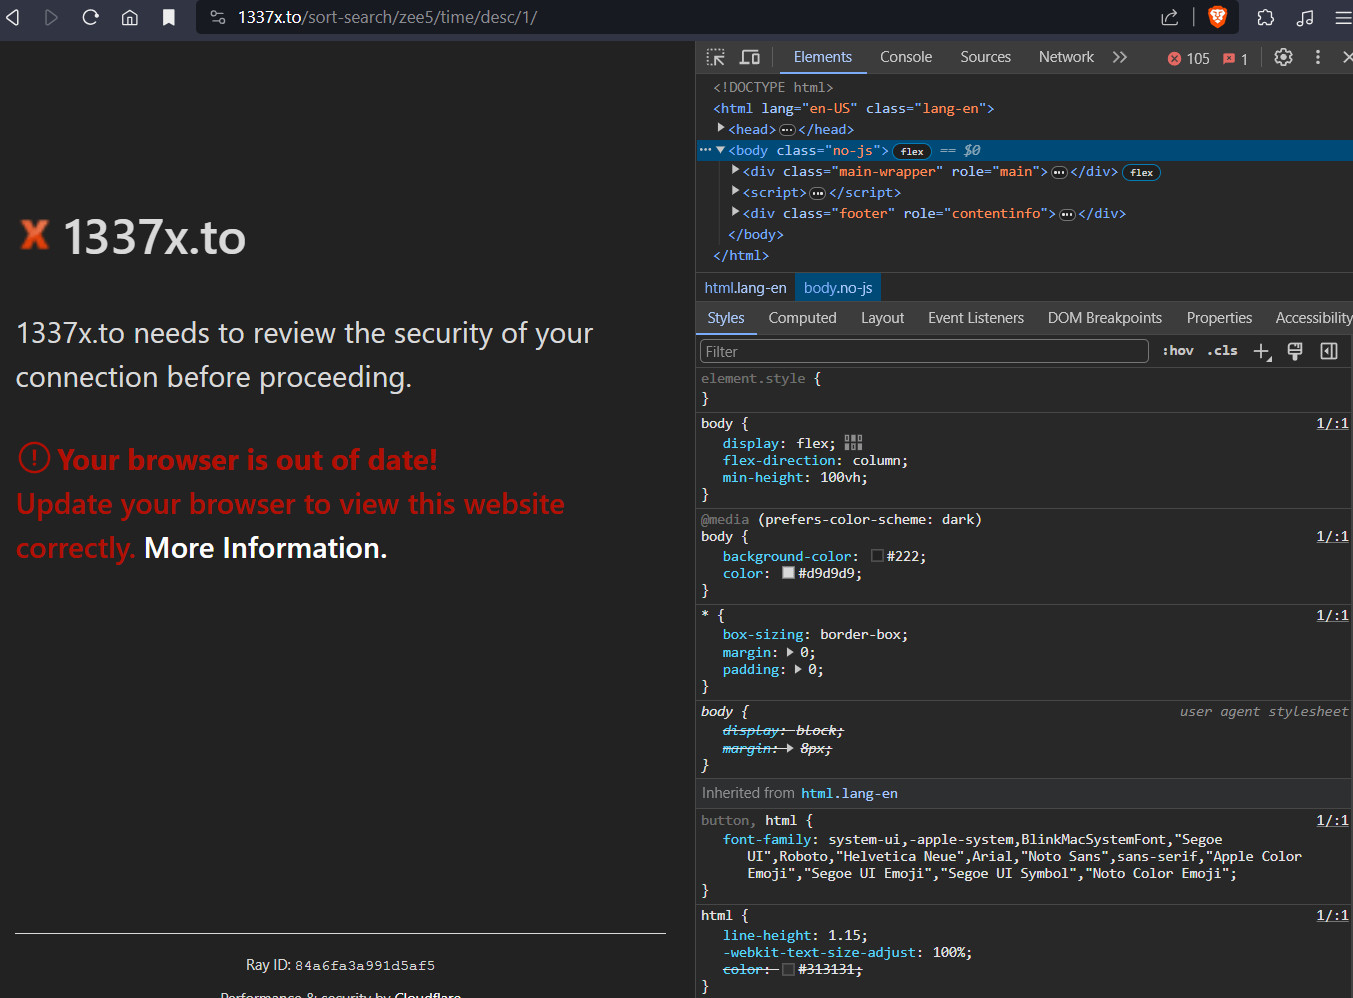Switch to the Elements tab
The width and height of the screenshot is (1353, 998).
(823, 57)
